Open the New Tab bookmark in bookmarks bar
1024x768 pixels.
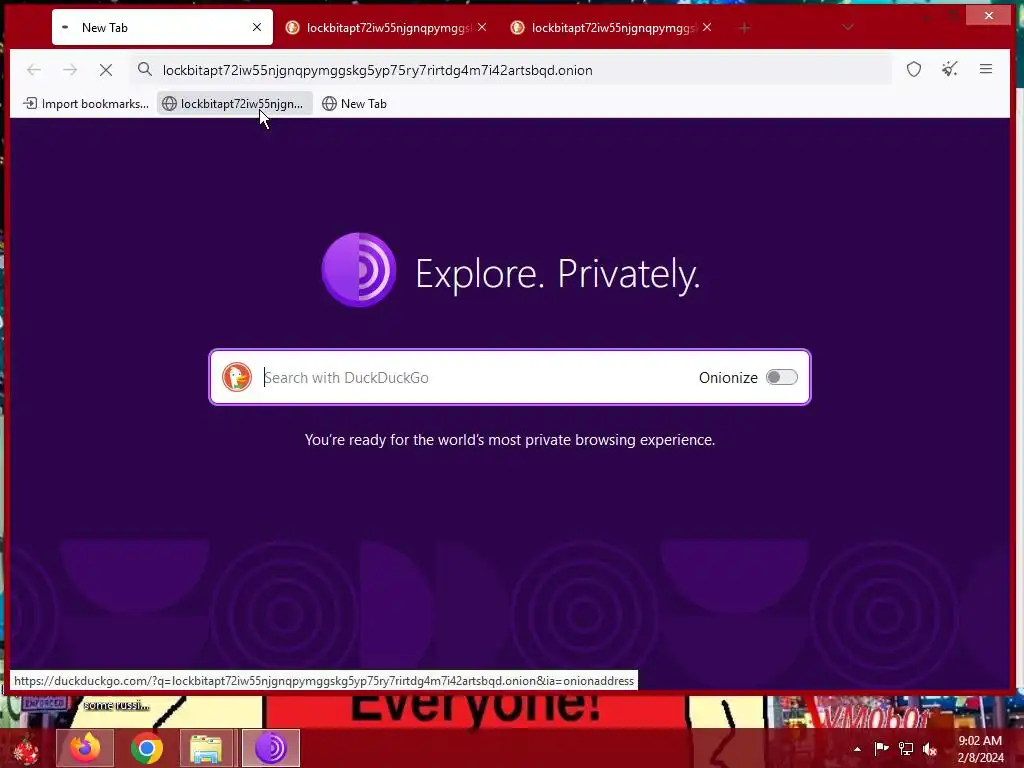[355, 104]
